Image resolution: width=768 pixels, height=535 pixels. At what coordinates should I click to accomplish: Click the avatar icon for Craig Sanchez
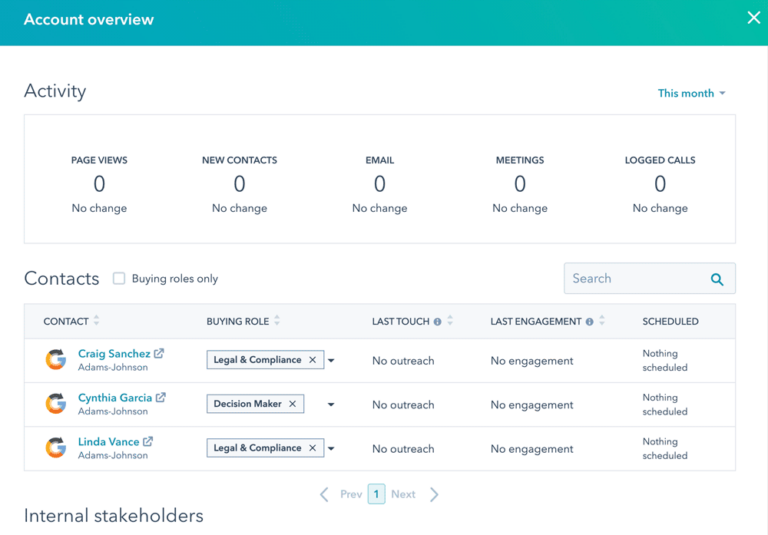pos(56,360)
